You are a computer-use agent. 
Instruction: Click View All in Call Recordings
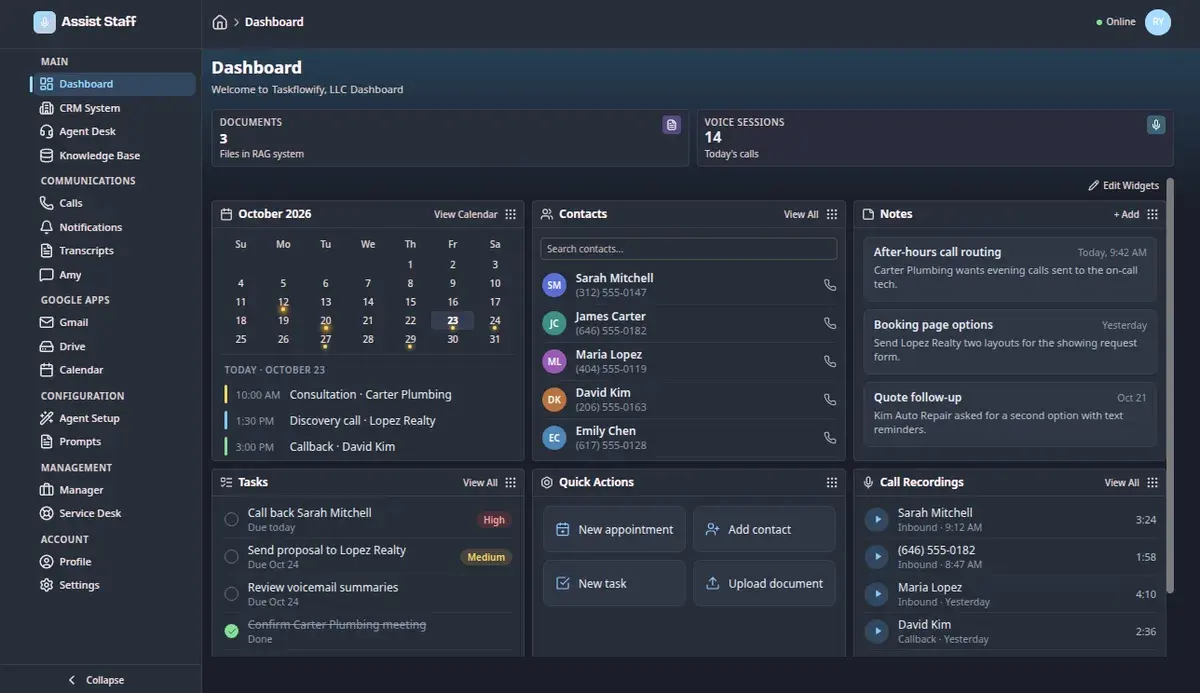[x=1122, y=482]
